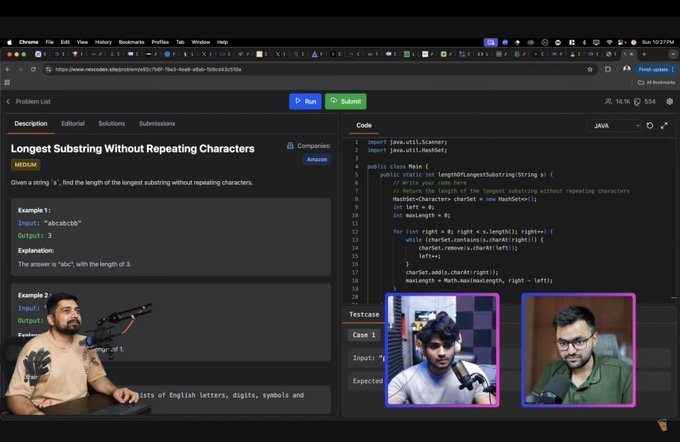This screenshot has height=442, width=680.
Task: Open the View menu
Action: click(82, 42)
